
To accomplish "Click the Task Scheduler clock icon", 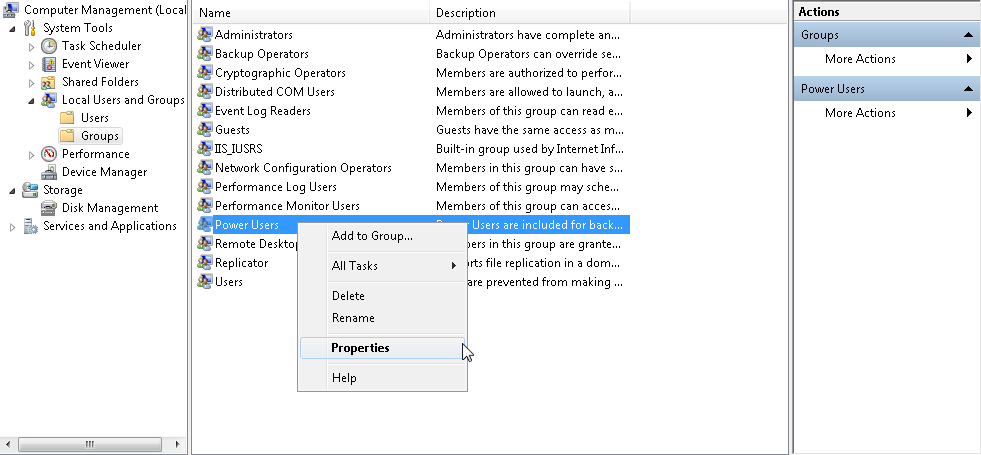I will tap(49, 46).
